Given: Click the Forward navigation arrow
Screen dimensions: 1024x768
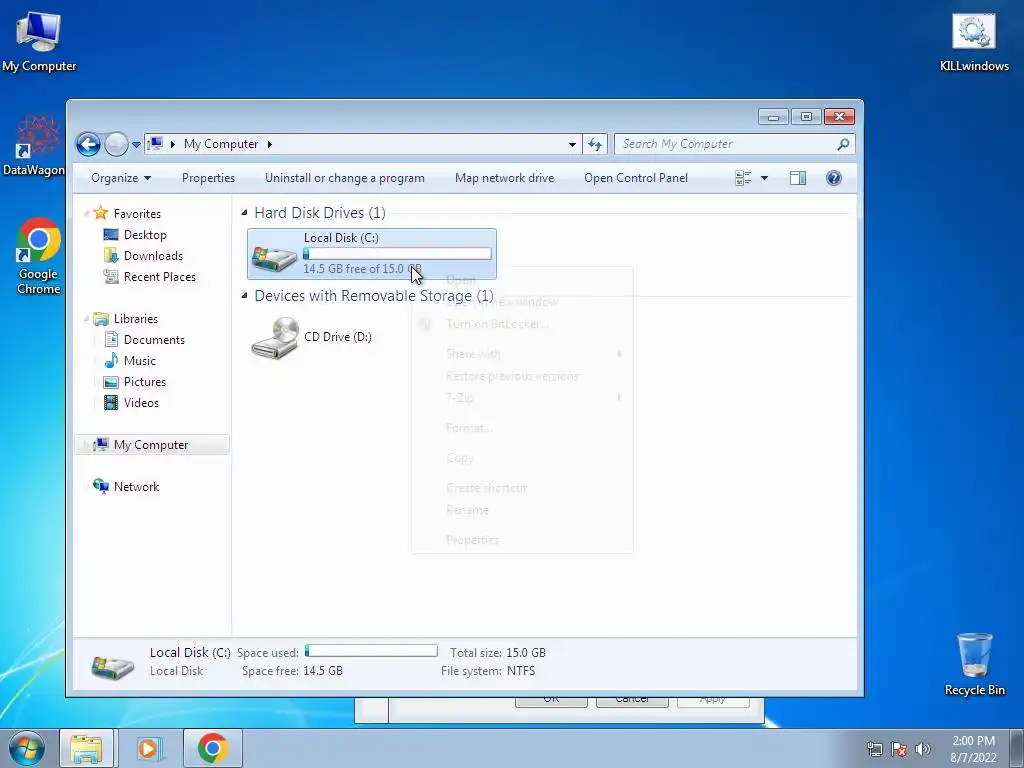Looking at the screenshot, I should pyautogui.click(x=116, y=144).
